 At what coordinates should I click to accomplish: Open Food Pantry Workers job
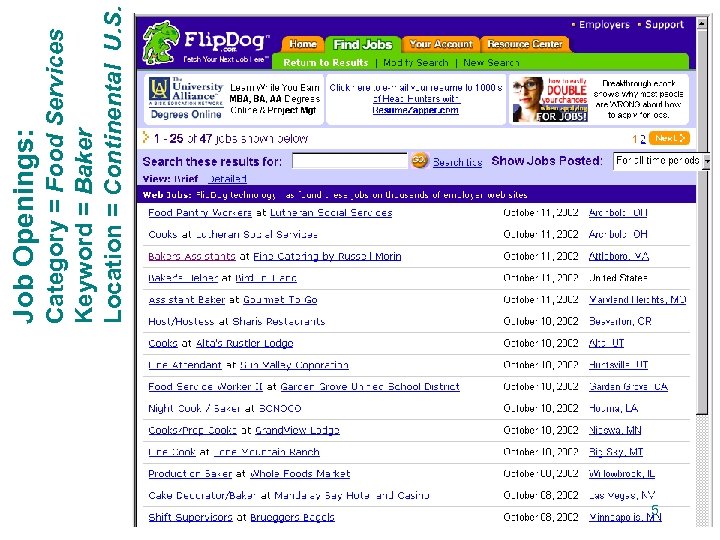[200, 213]
